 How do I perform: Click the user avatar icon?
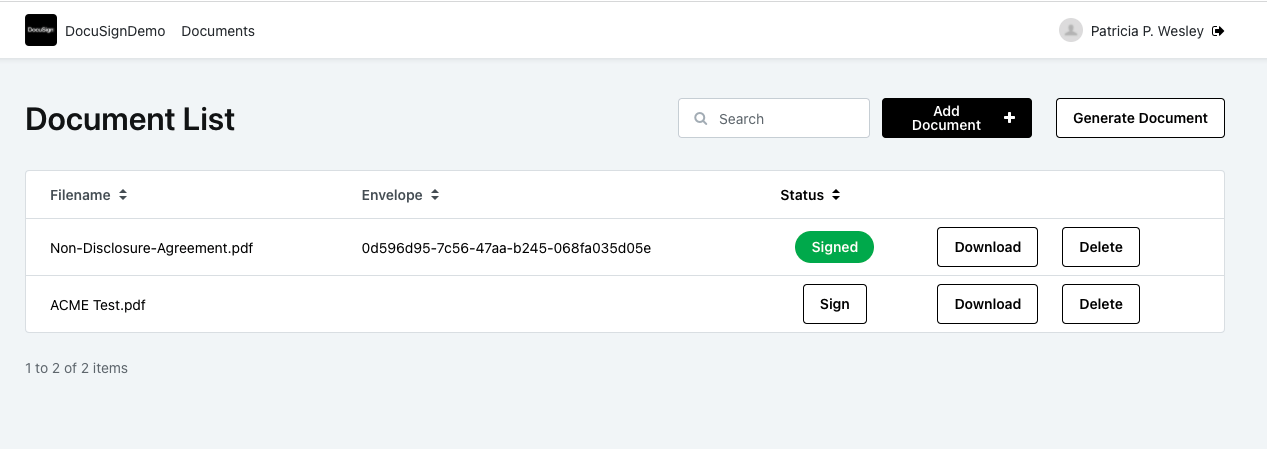(x=1071, y=30)
